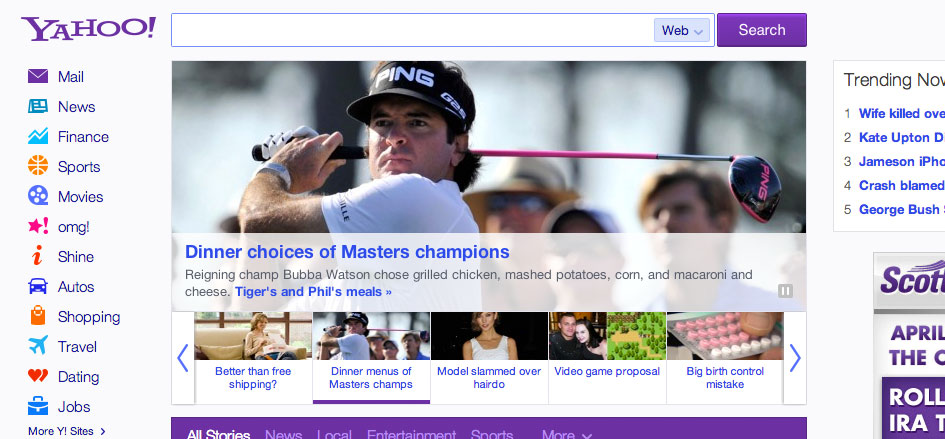Select the Sports basketball icon
This screenshot has width=945, height=439.
click(x=38, y=167)
